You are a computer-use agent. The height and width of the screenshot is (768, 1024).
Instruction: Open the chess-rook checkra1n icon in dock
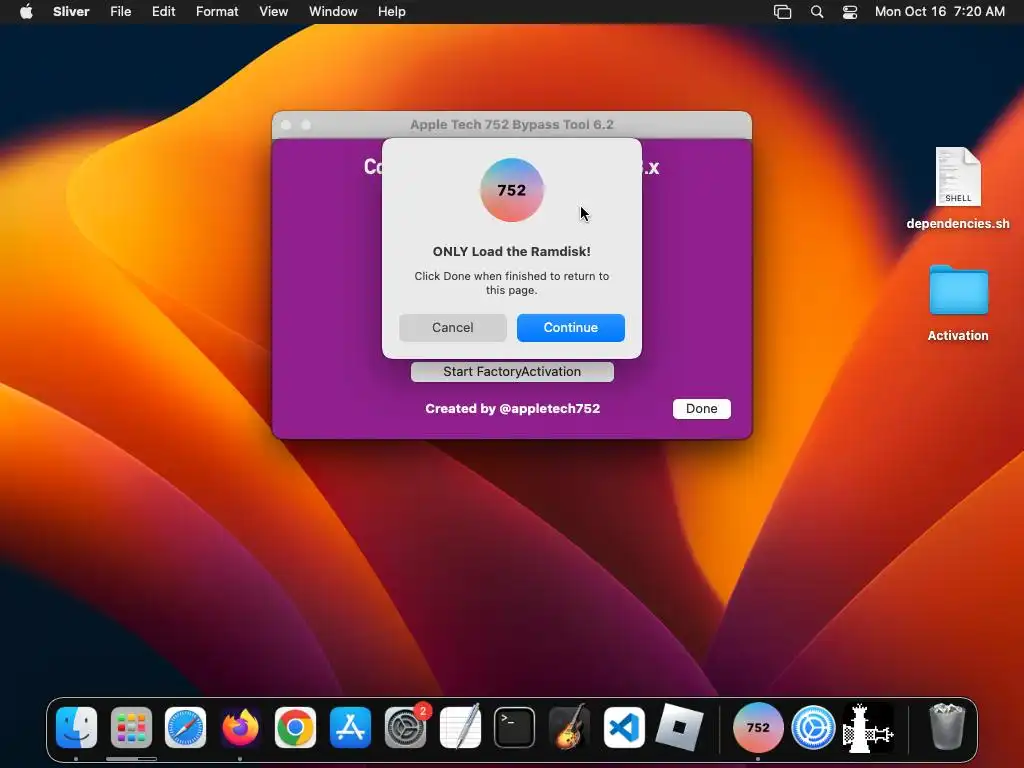click(868, 728)
